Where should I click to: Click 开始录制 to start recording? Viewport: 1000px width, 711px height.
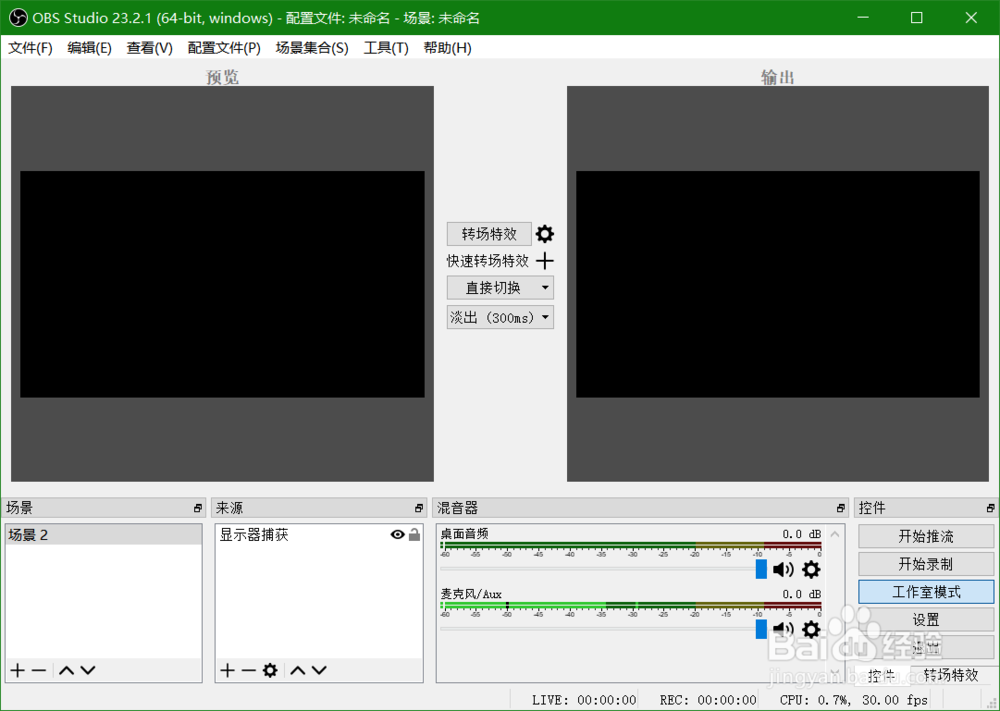926,564
